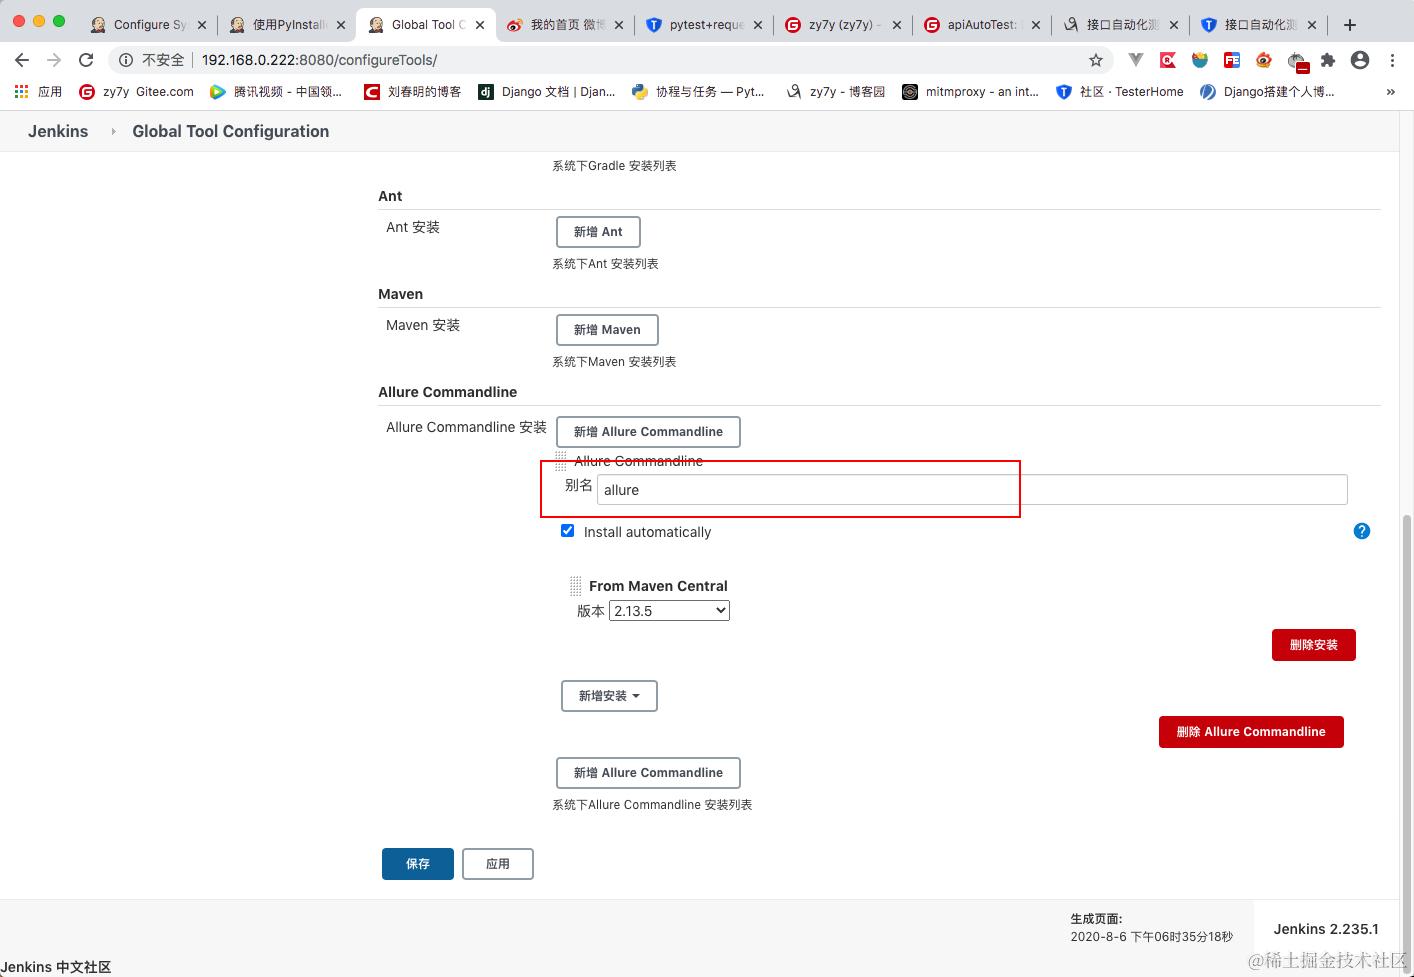Open Global Tool Configuration breadcrumb link
The image size is (1414, 977).
click(231, 131)
